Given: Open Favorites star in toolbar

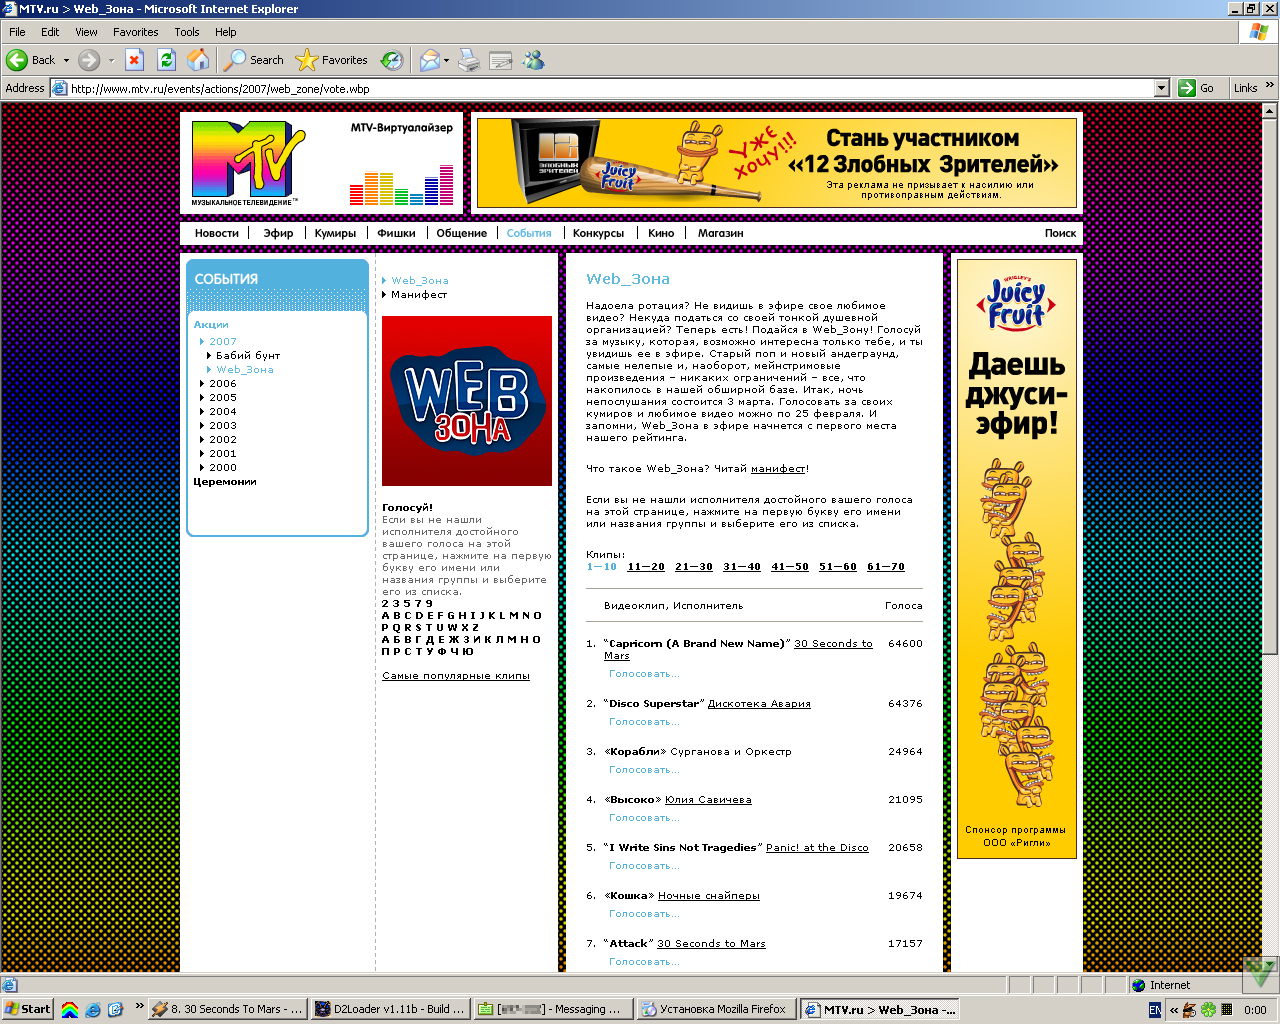Looking at the screenshot, I should [332, 60].
